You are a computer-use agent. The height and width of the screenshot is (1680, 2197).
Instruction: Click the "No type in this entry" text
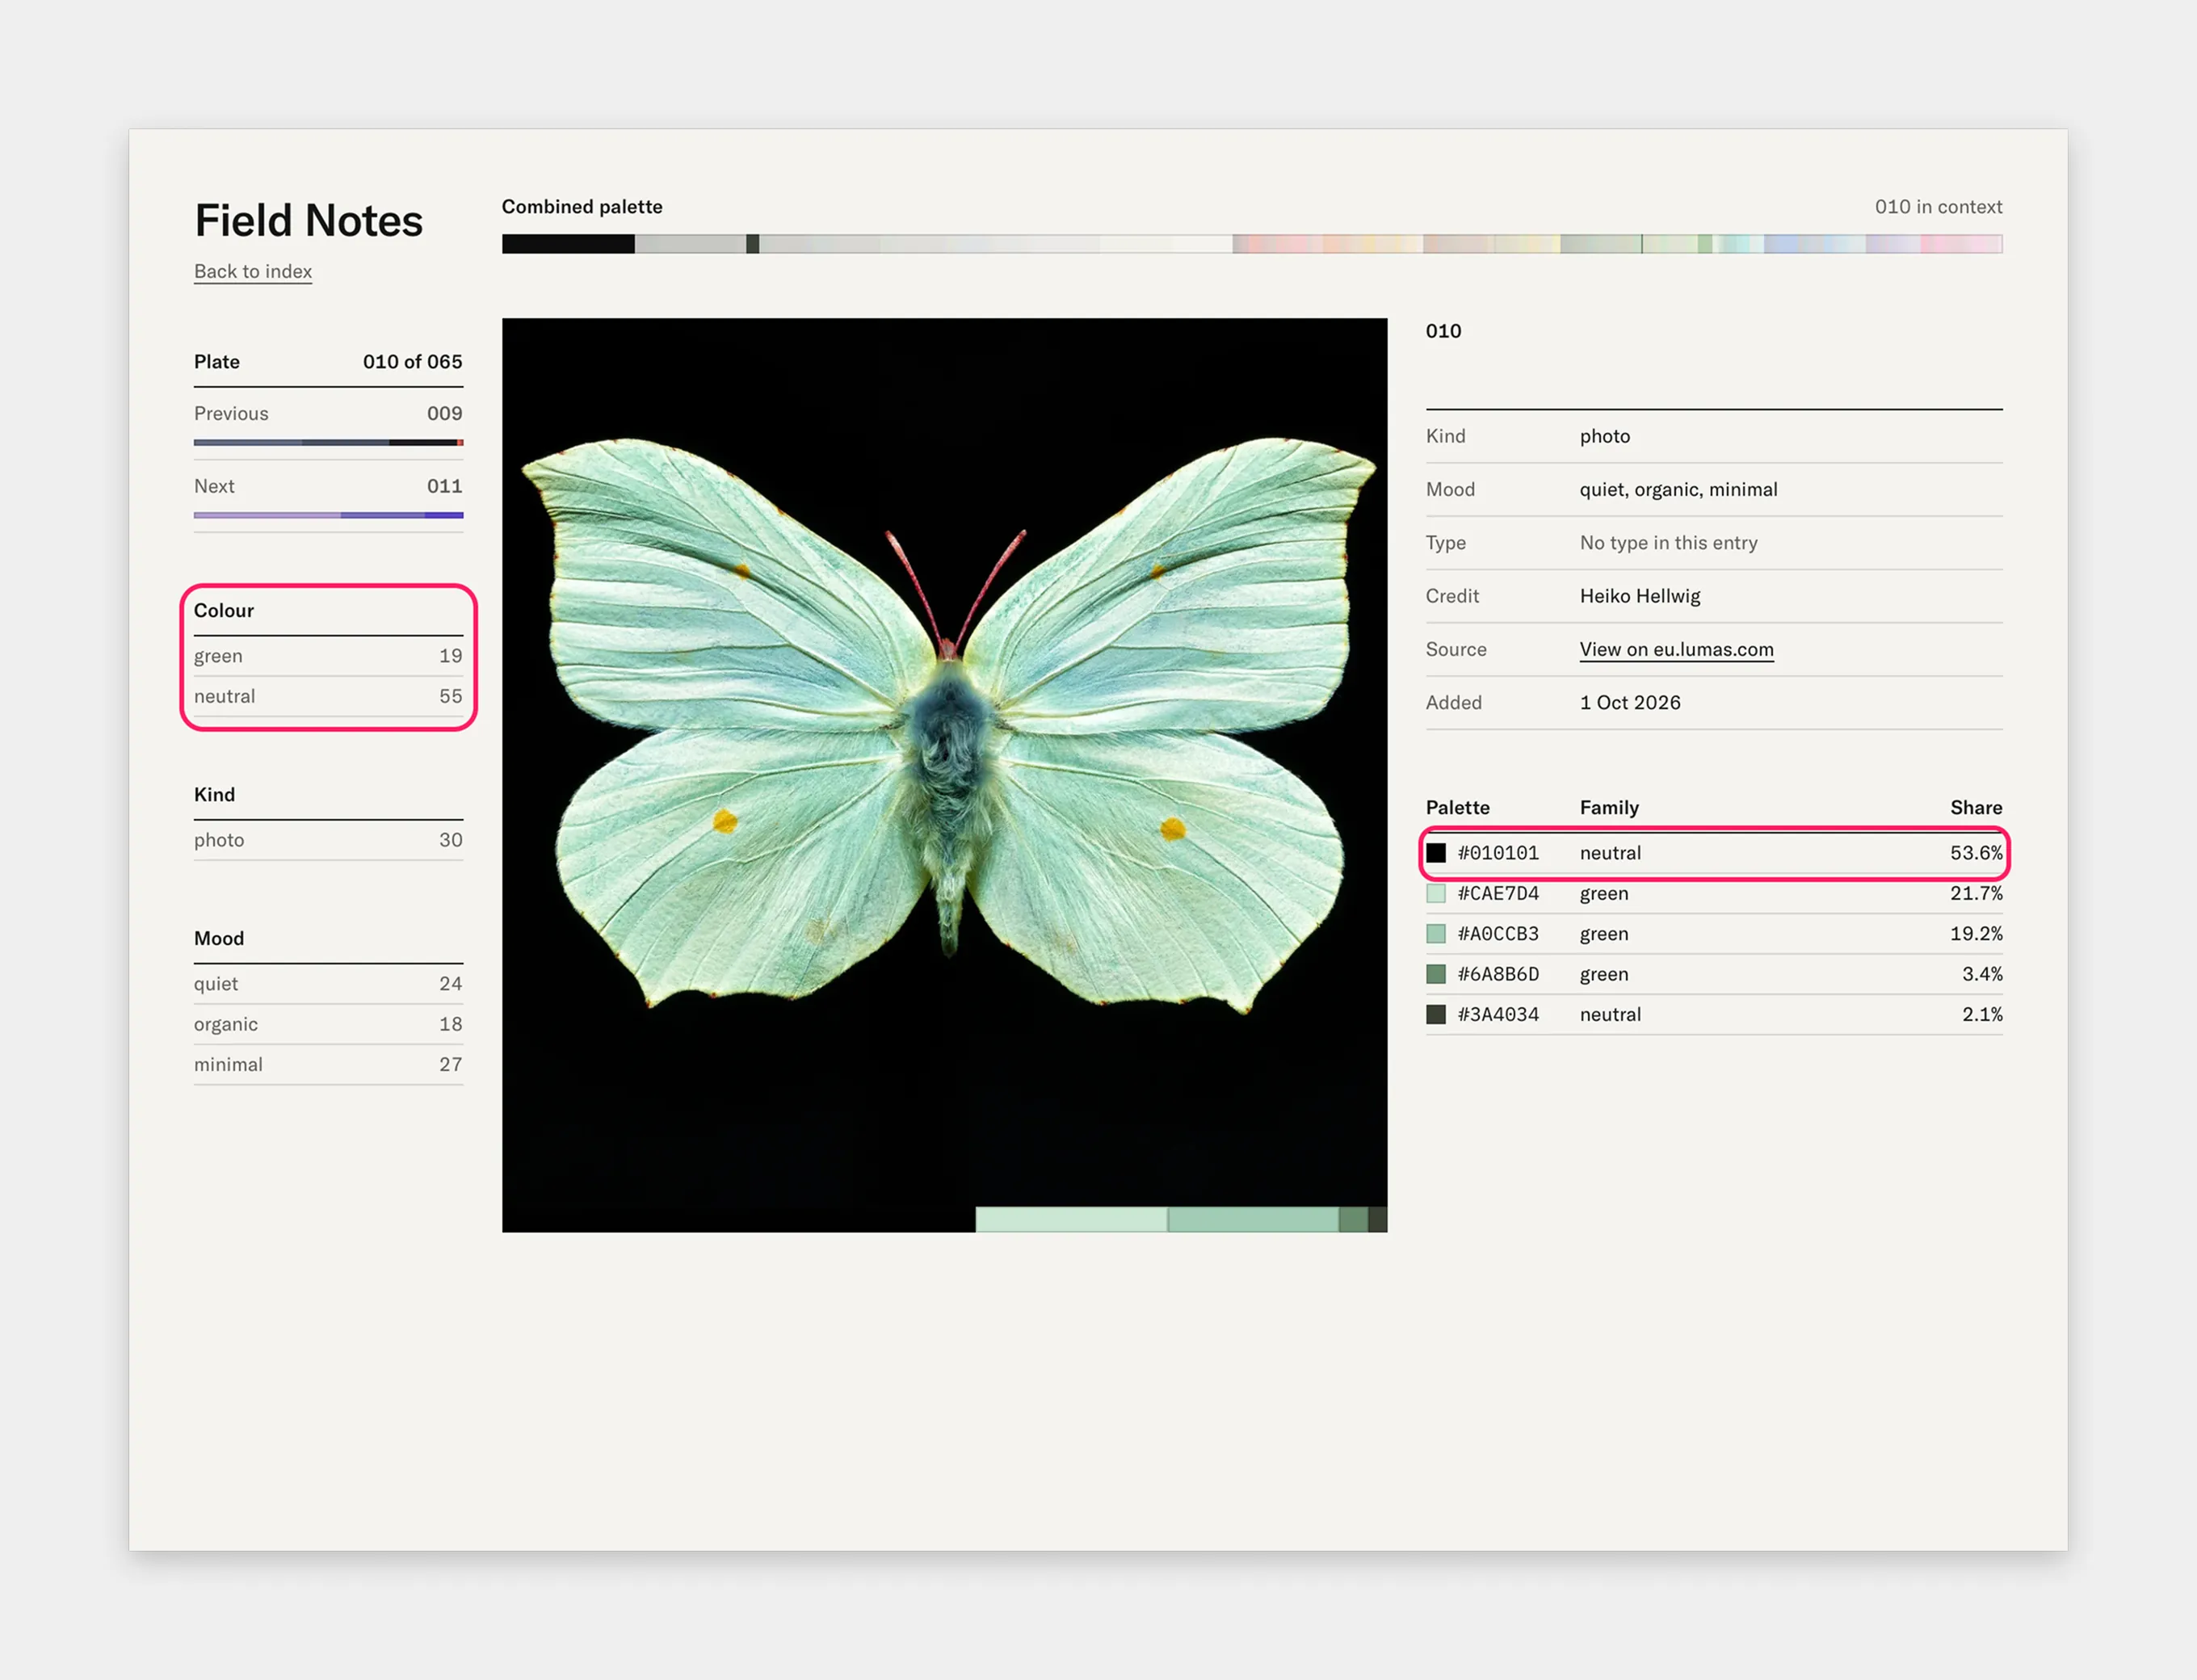1668,543
